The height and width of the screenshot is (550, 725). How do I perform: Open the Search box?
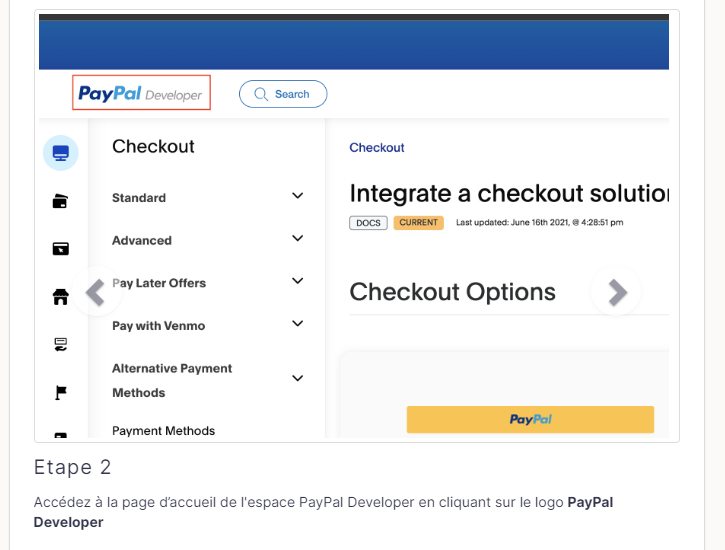(283, 94)
